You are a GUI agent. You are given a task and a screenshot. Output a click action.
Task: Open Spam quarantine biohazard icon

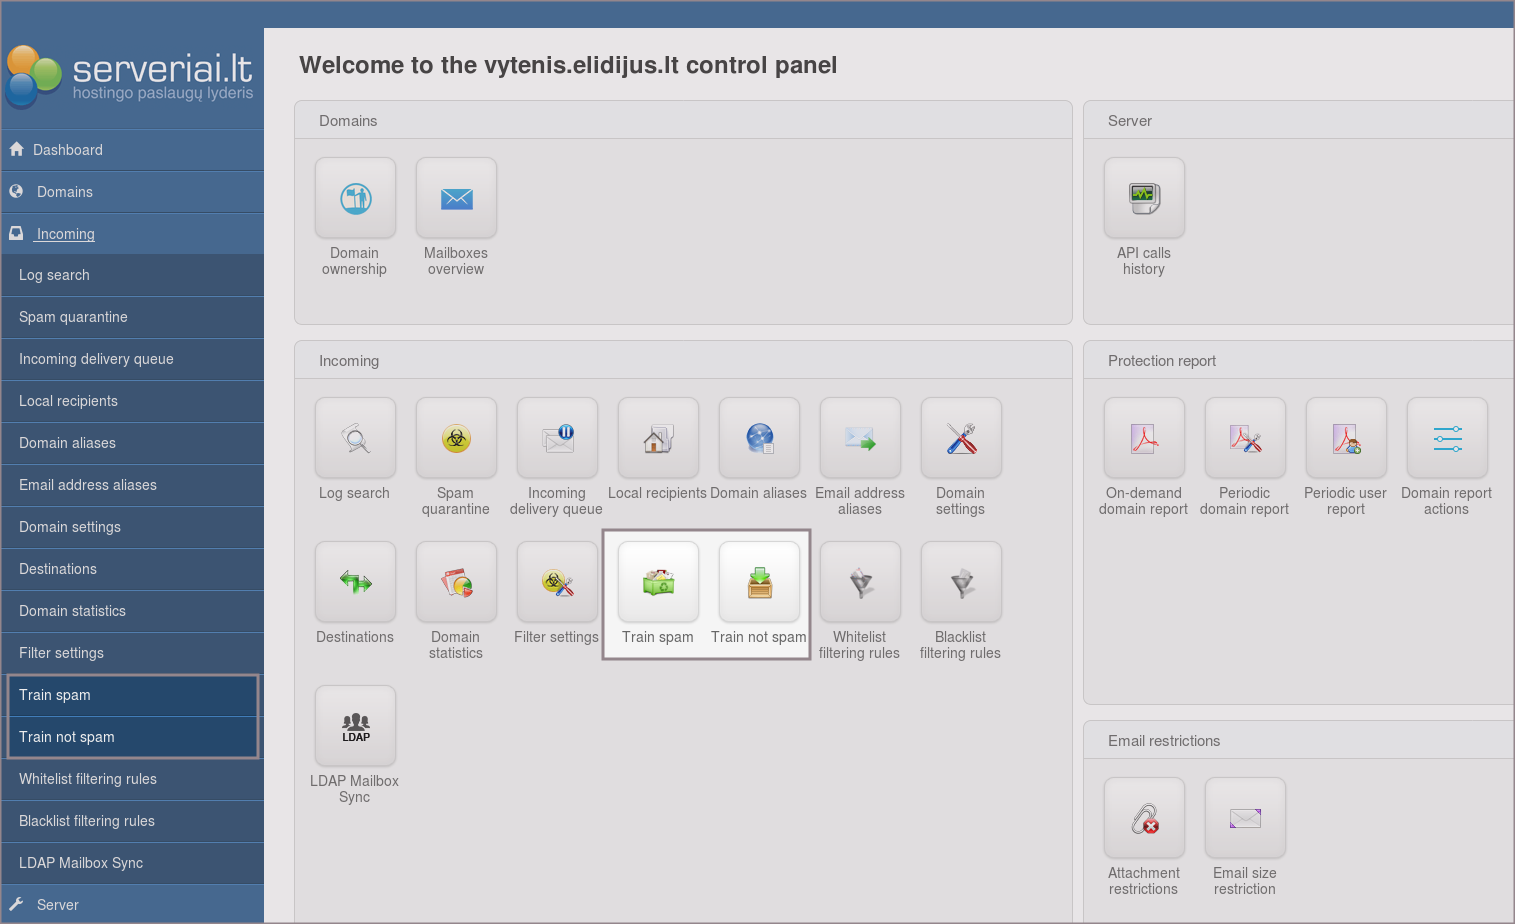456,438
